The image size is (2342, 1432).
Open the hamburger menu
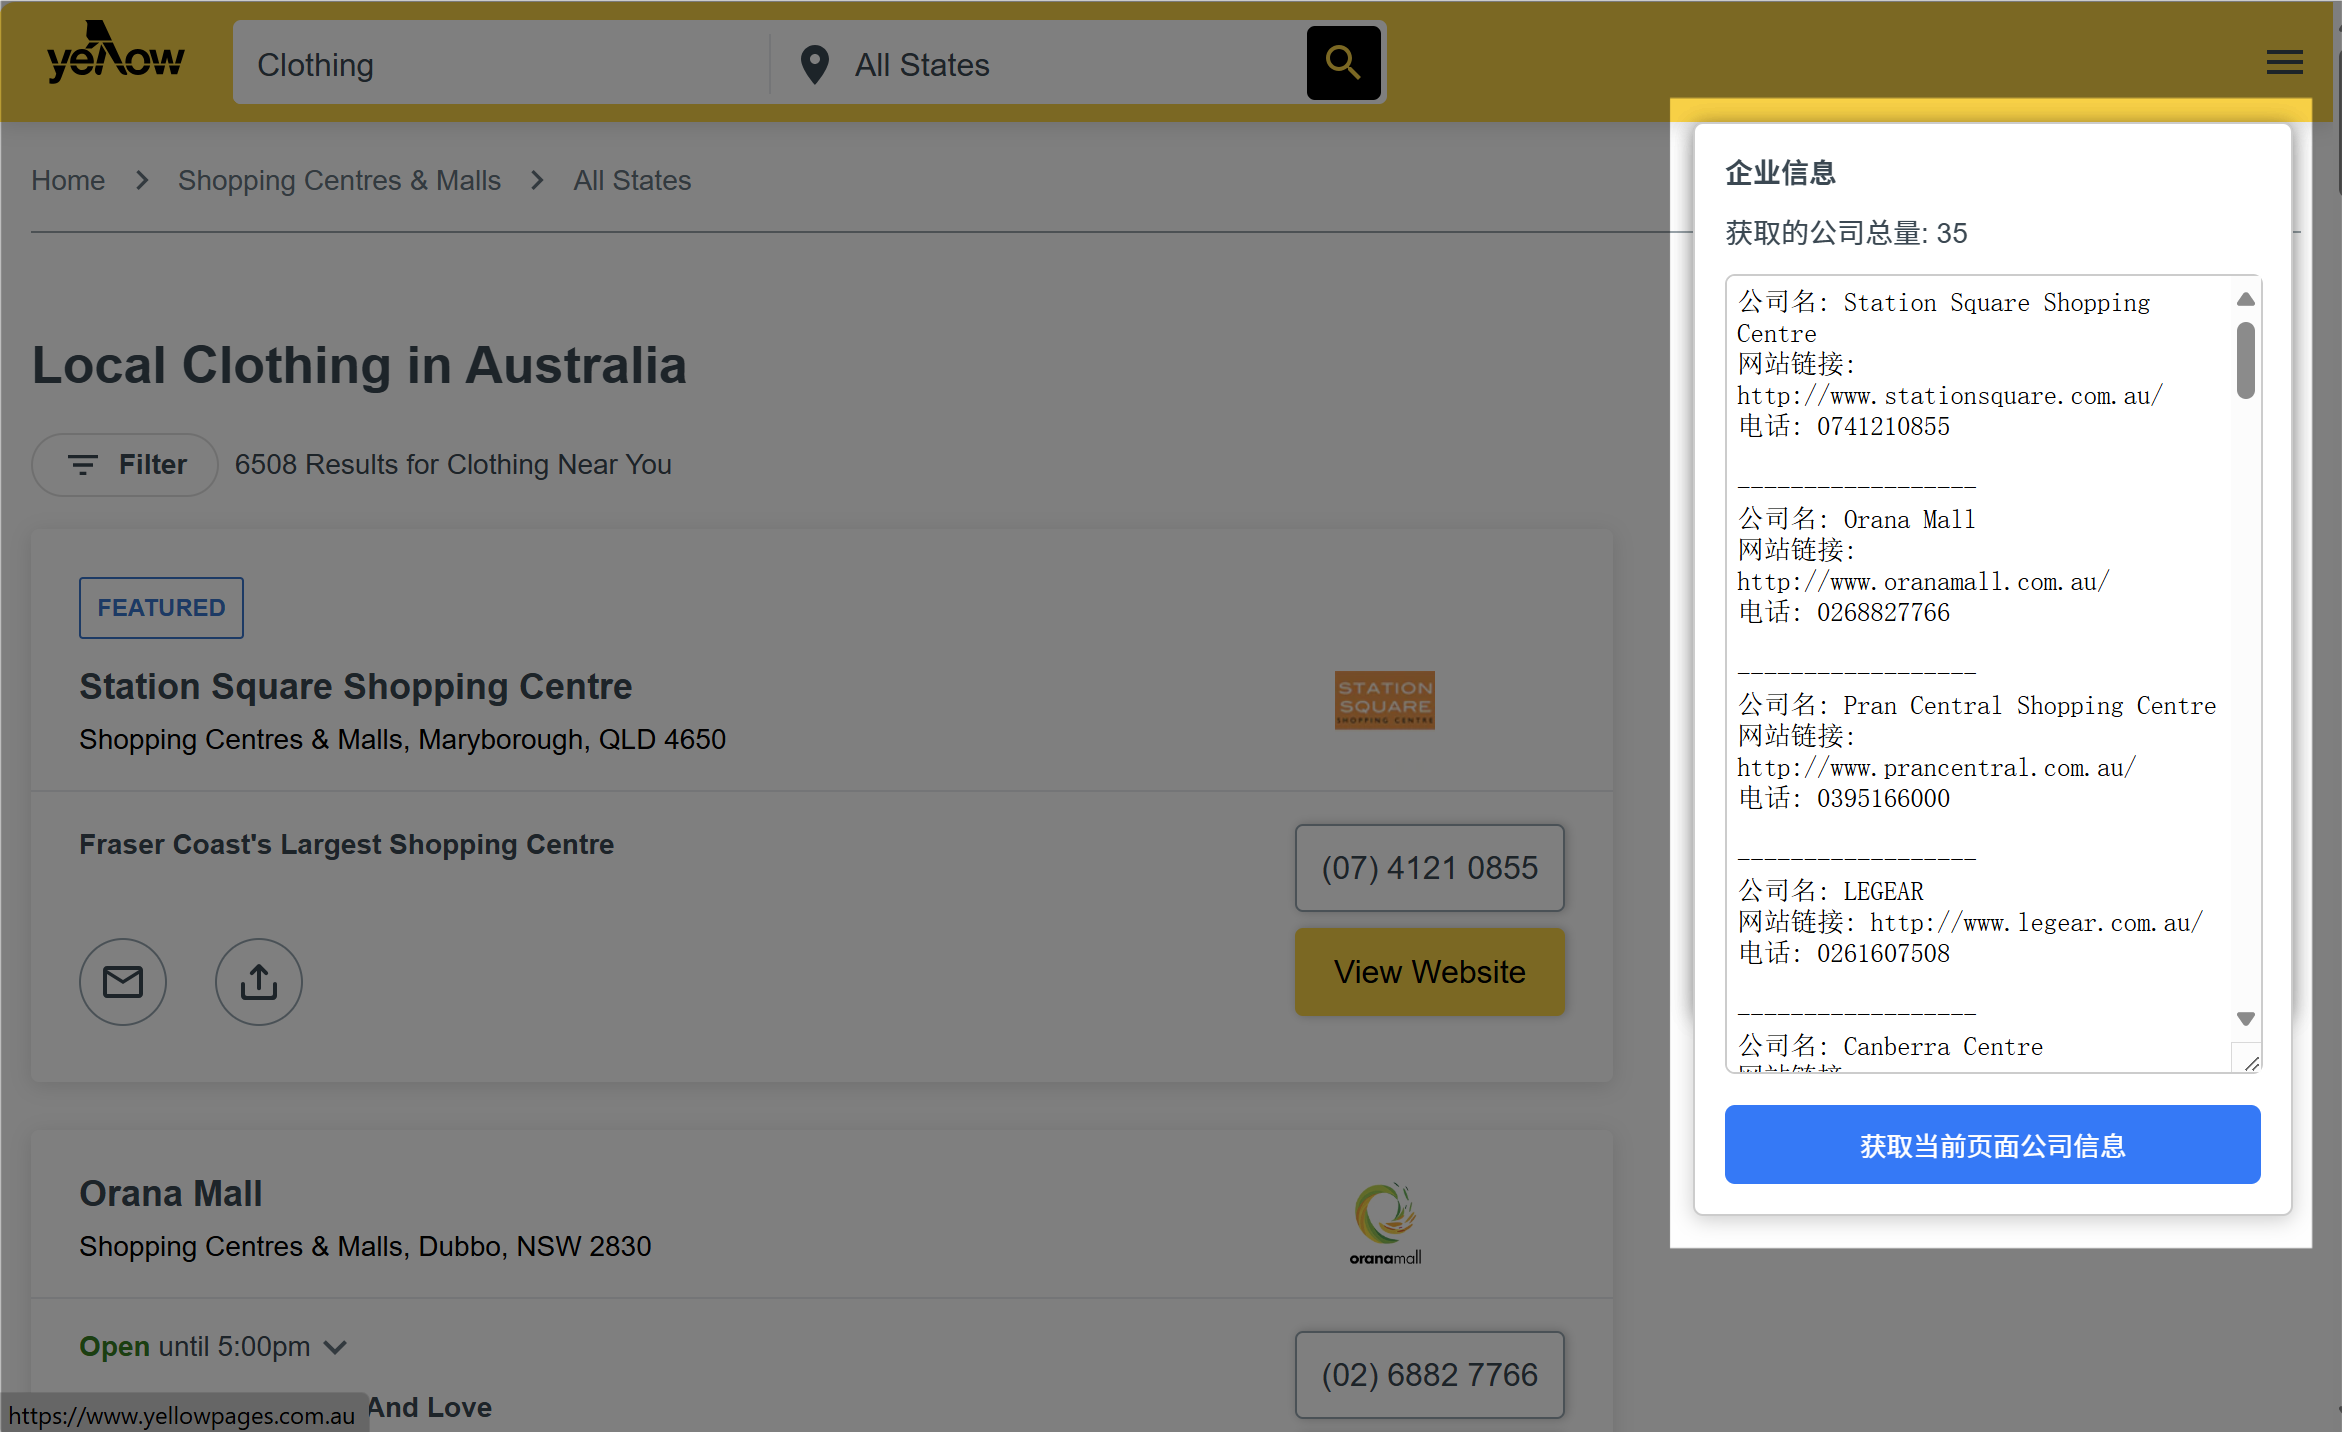tap(2284, 62)
